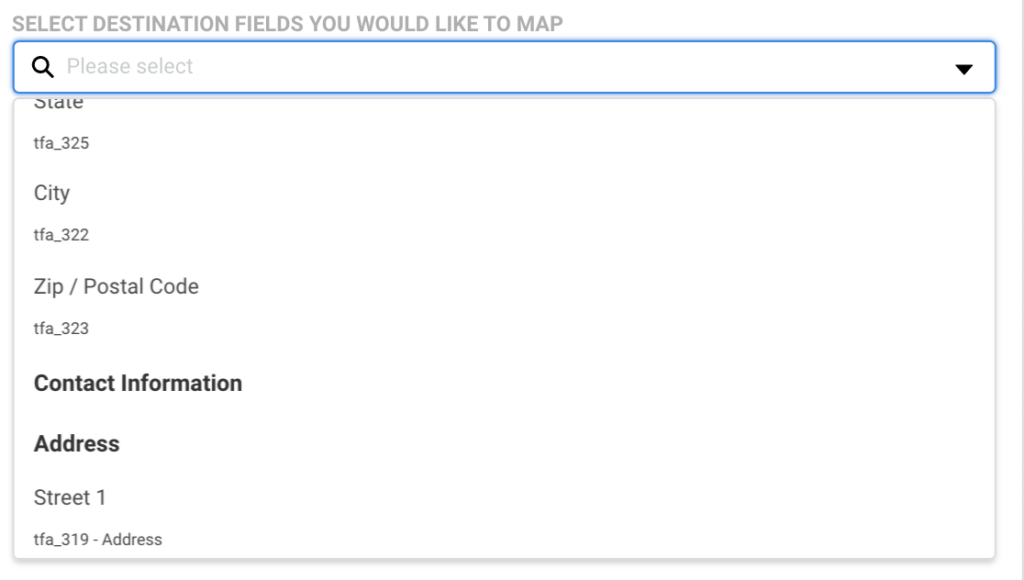Click the tfa_319 - Address sublabel
This screenshot has height=580, width=1024.
pyautogui.click(x=98, y=540)
